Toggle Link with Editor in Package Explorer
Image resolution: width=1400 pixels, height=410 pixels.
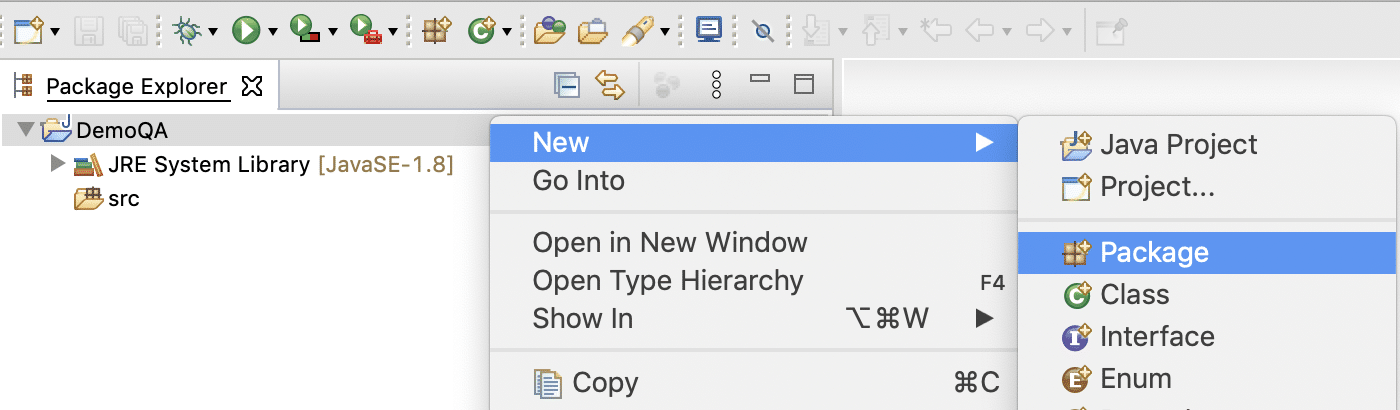click(x=609, y=85)
